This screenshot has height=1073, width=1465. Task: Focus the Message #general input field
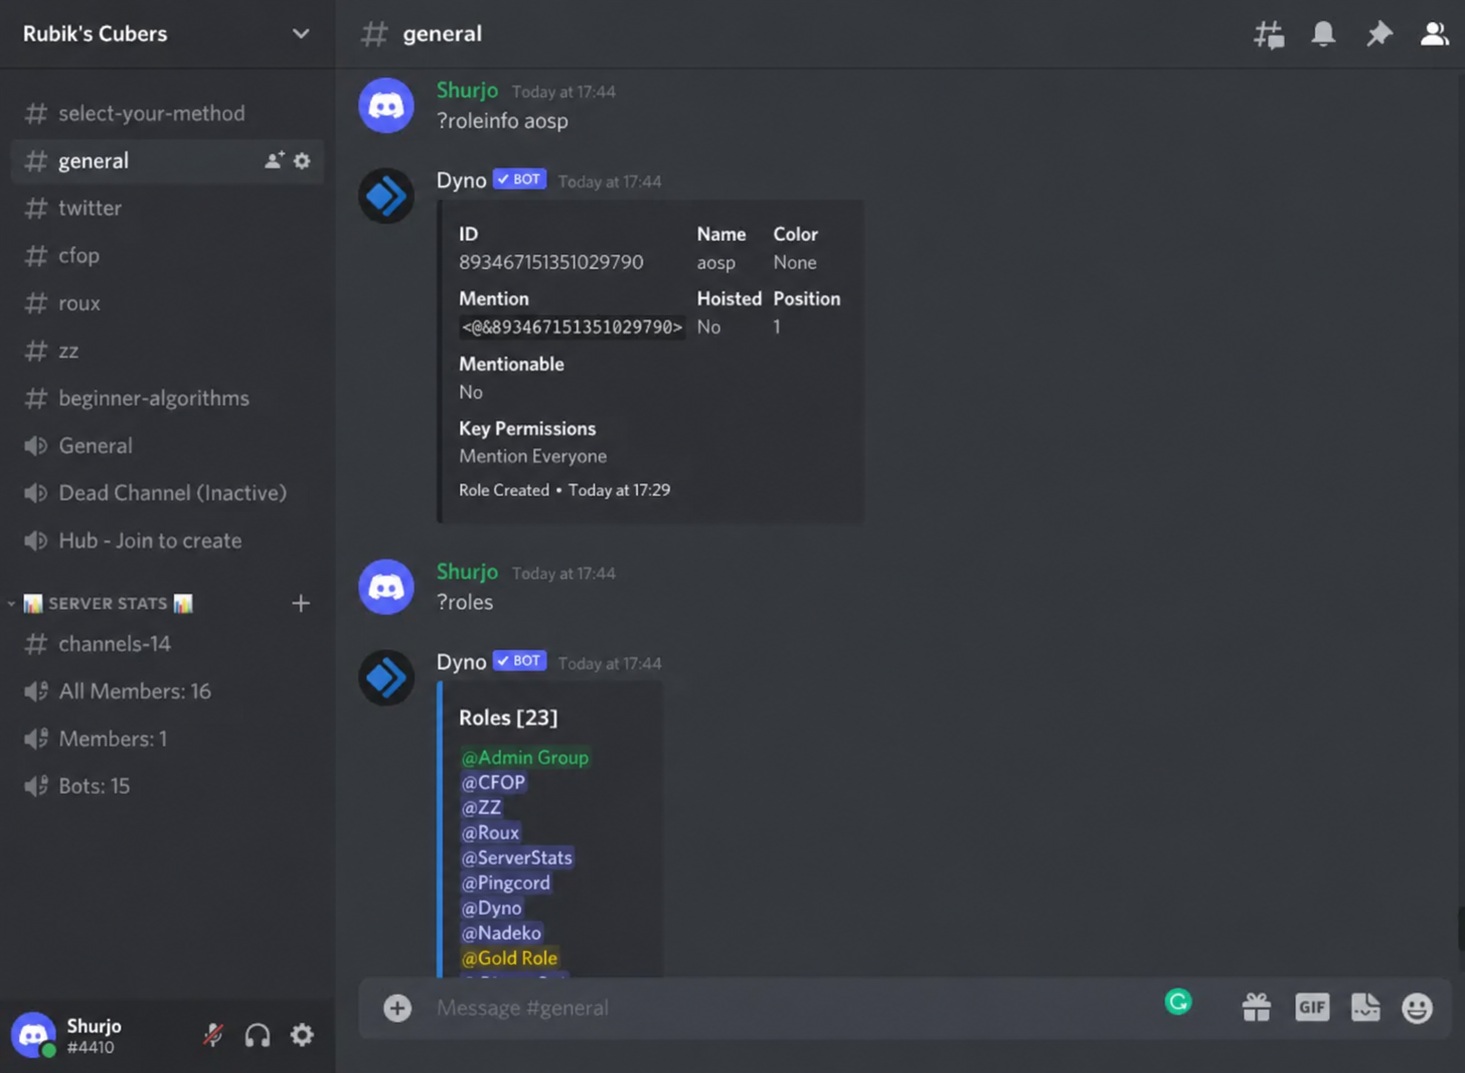tap(790, 1007)
